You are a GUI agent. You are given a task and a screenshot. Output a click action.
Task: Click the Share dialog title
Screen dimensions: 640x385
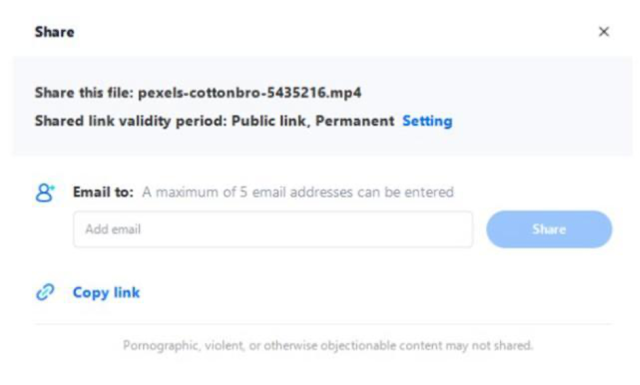[x=54, y=32]
